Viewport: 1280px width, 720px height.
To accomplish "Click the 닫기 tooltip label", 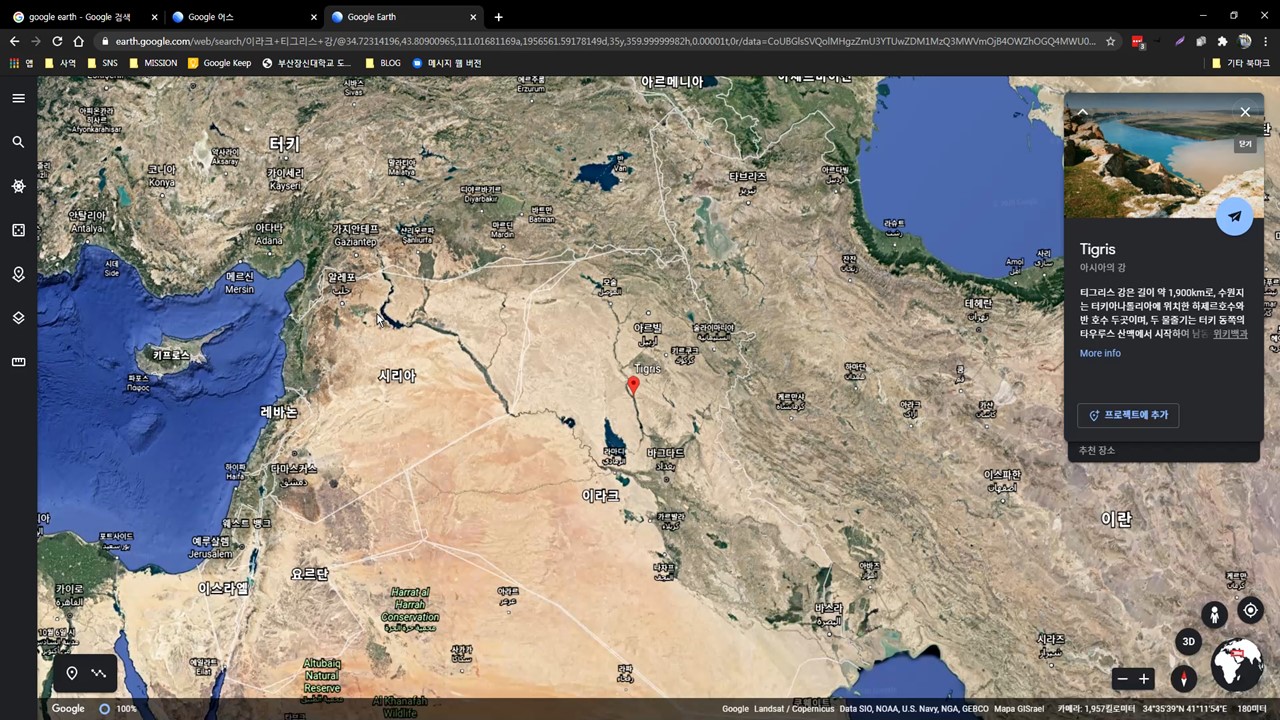I will click(1245, 145).
